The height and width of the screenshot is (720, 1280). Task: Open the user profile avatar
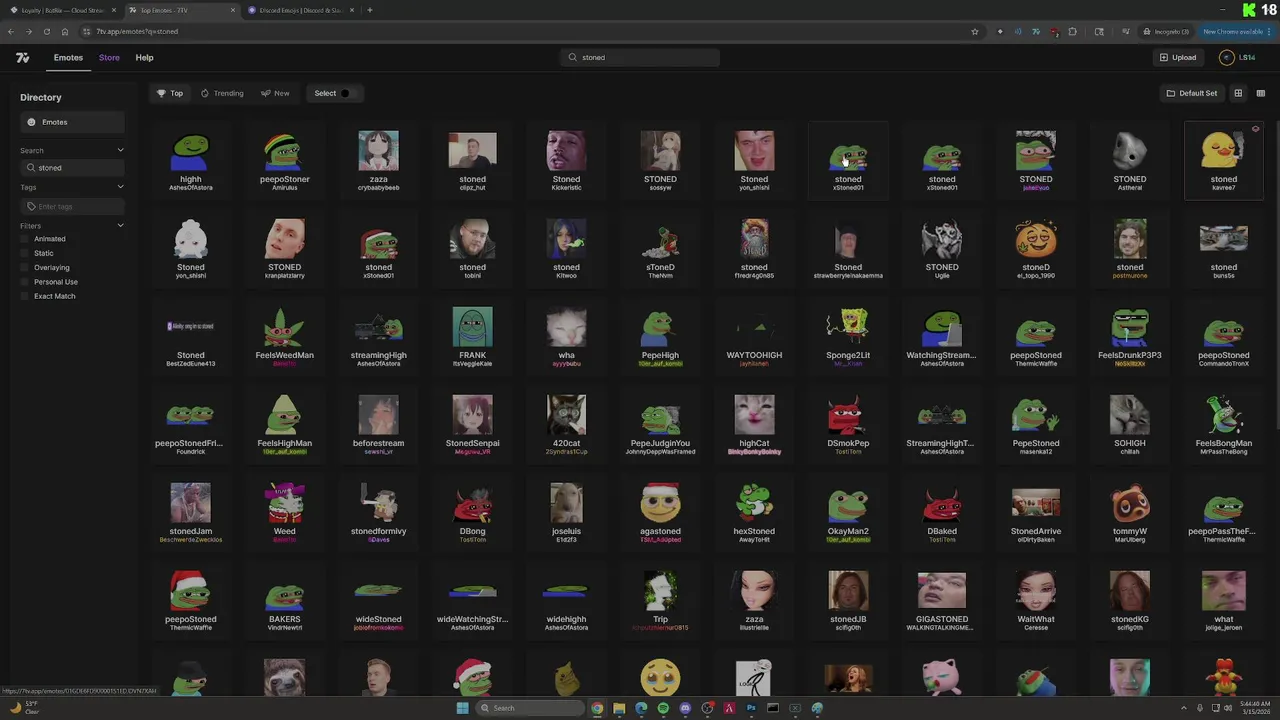1226,58
